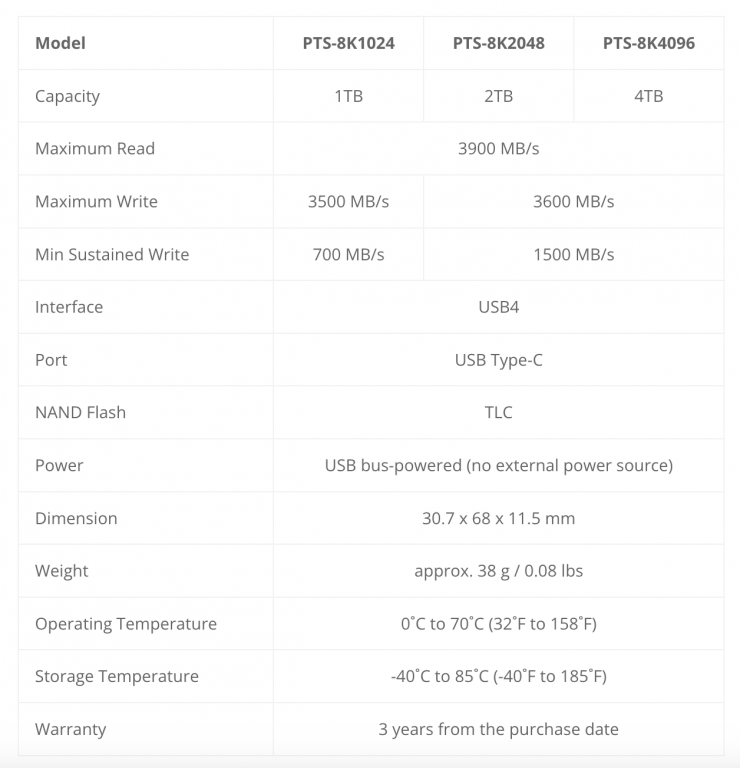
Task: Click the 3 years warranty text
Action: point(498,729)
